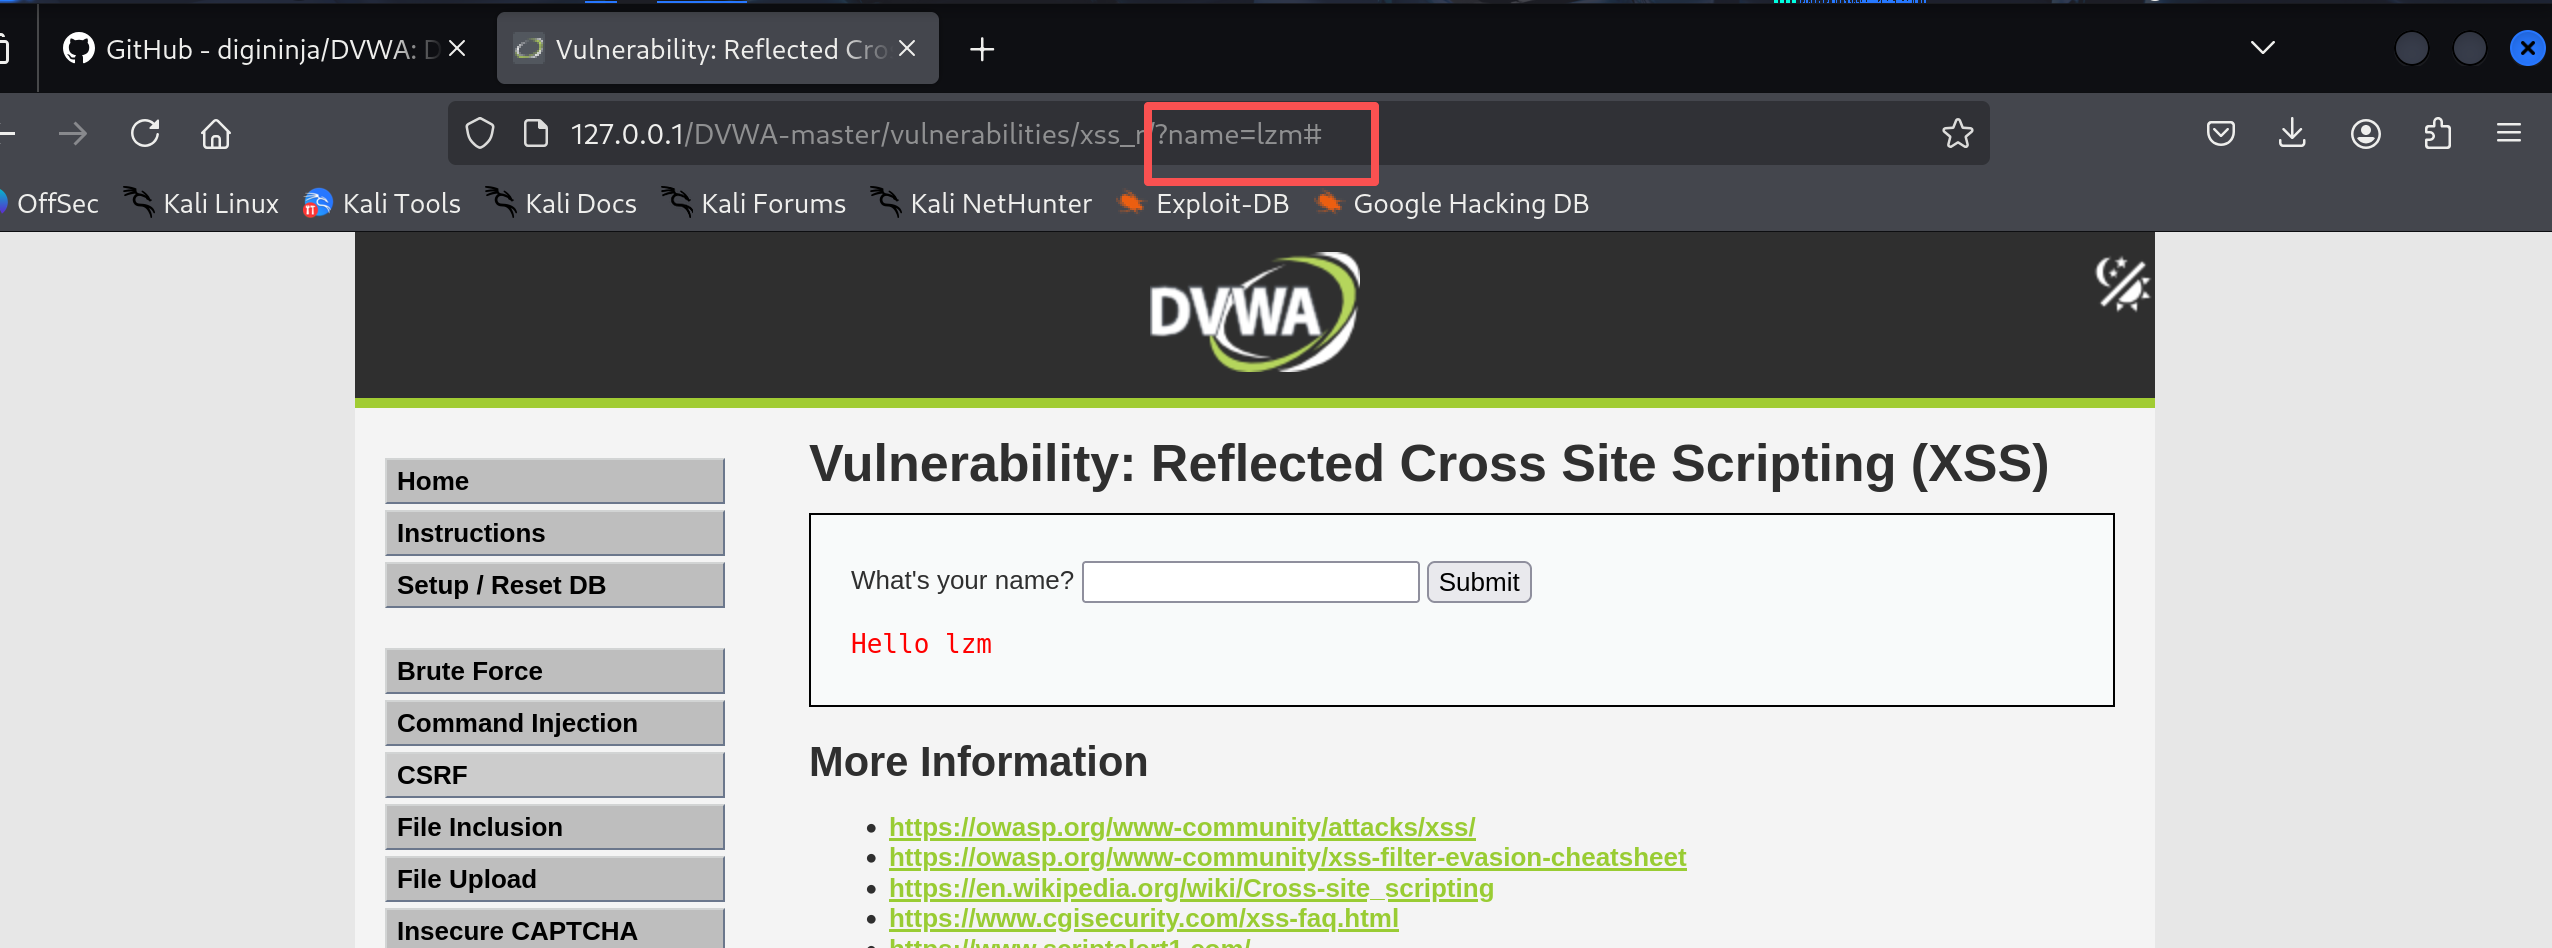
Task: Close the GitHub DVWA tab
Action: [x=457, y=48]
